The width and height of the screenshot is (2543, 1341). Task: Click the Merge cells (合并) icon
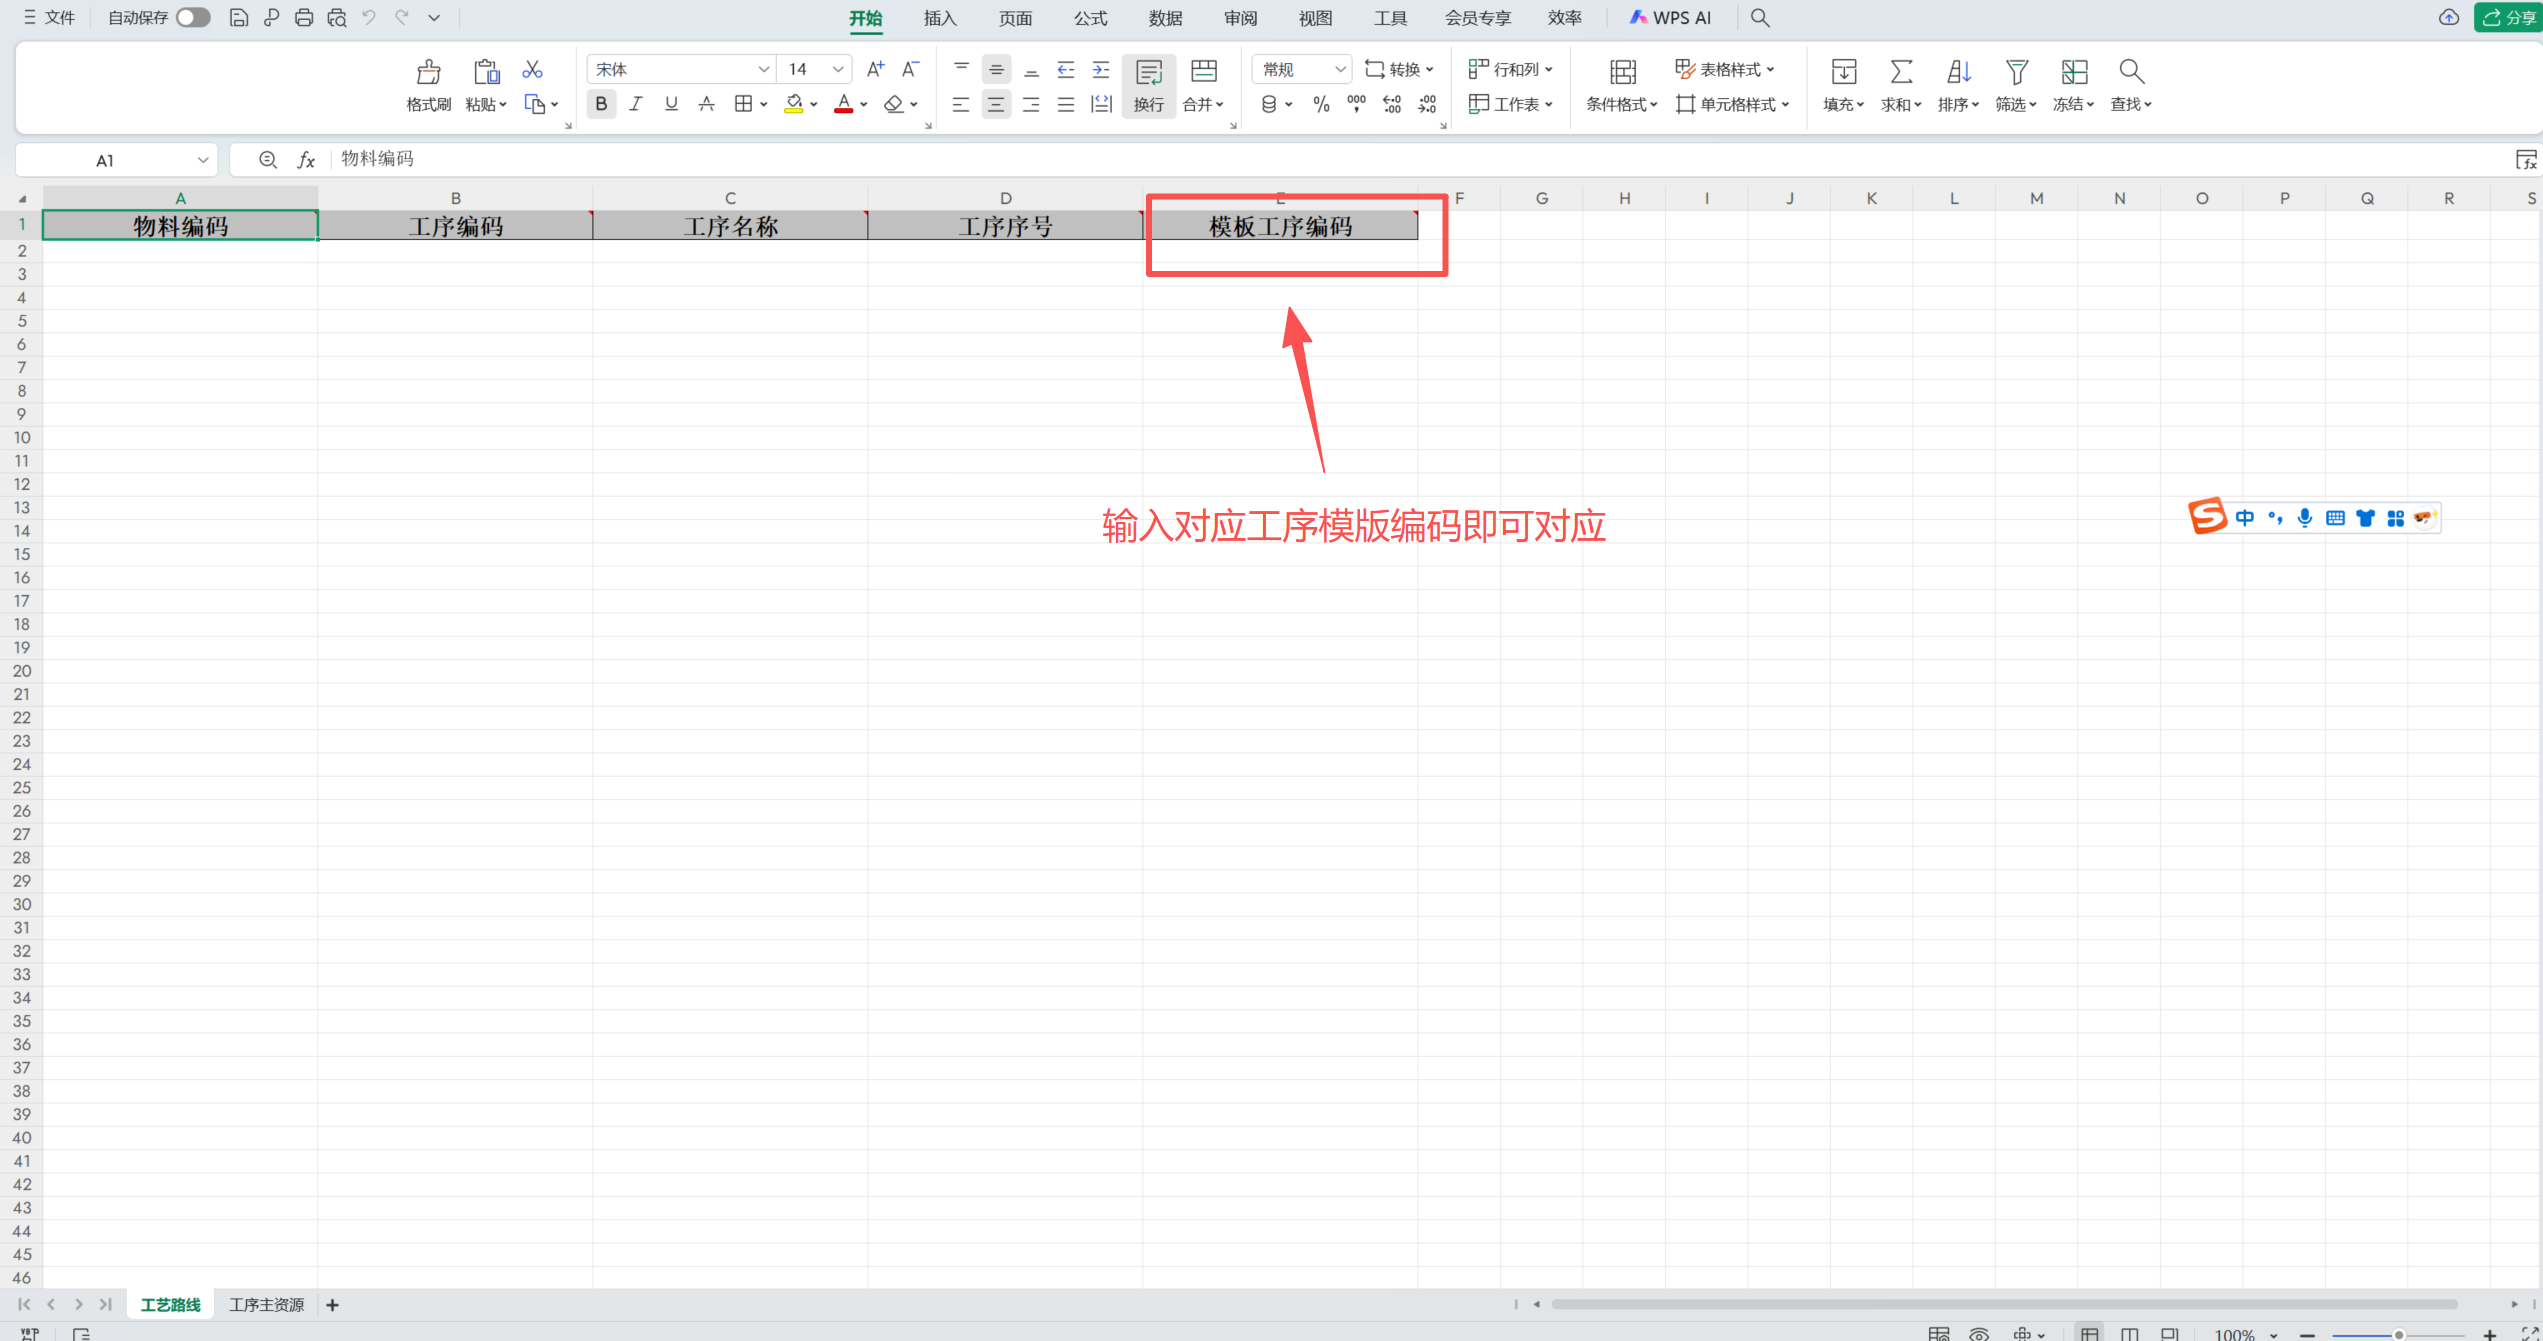[1203, 72]
